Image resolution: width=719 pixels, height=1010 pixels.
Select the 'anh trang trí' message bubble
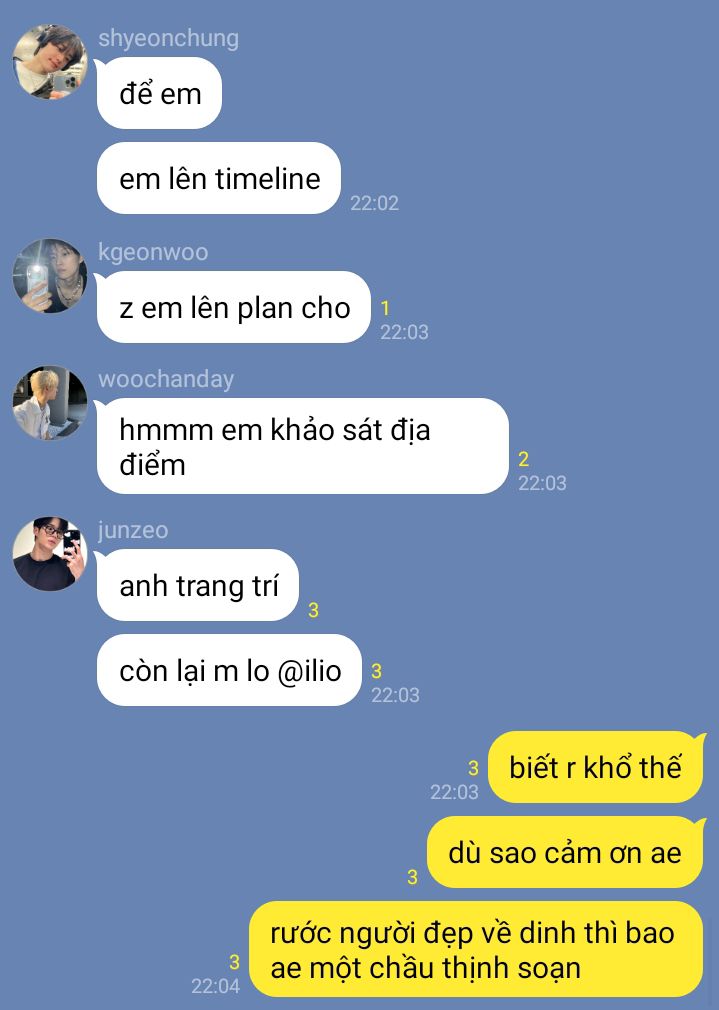coord(197,585)
